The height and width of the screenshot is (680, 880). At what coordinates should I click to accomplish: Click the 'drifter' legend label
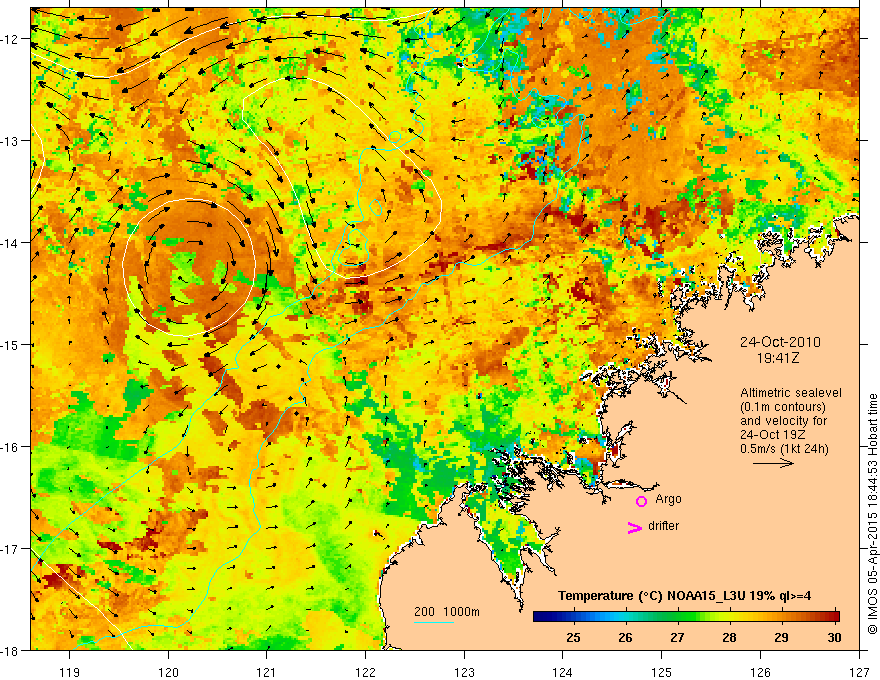663,526
